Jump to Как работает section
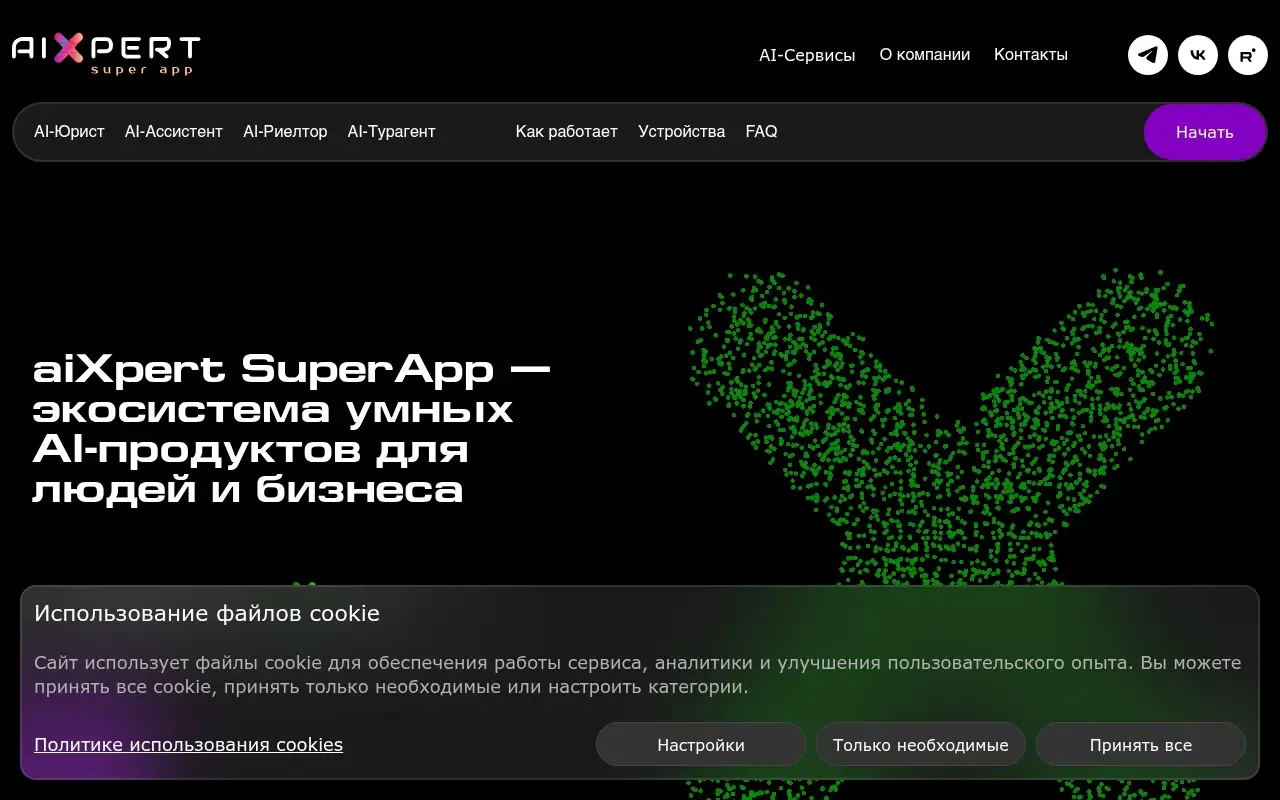This screenshot has height=800, width=1280. 567,132
